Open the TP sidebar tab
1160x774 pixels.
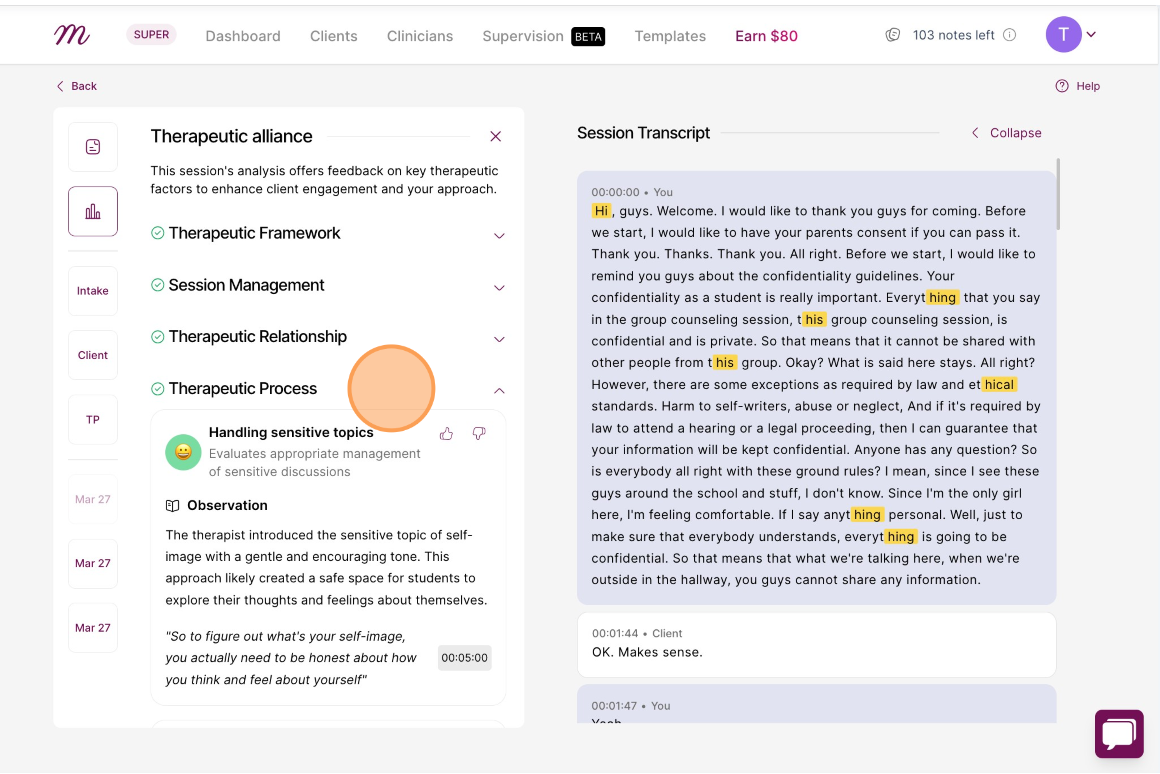pos(92,420)
